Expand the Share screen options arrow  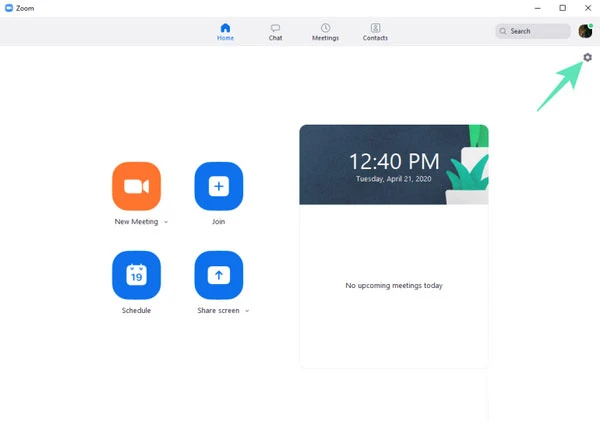pos(247,311)
